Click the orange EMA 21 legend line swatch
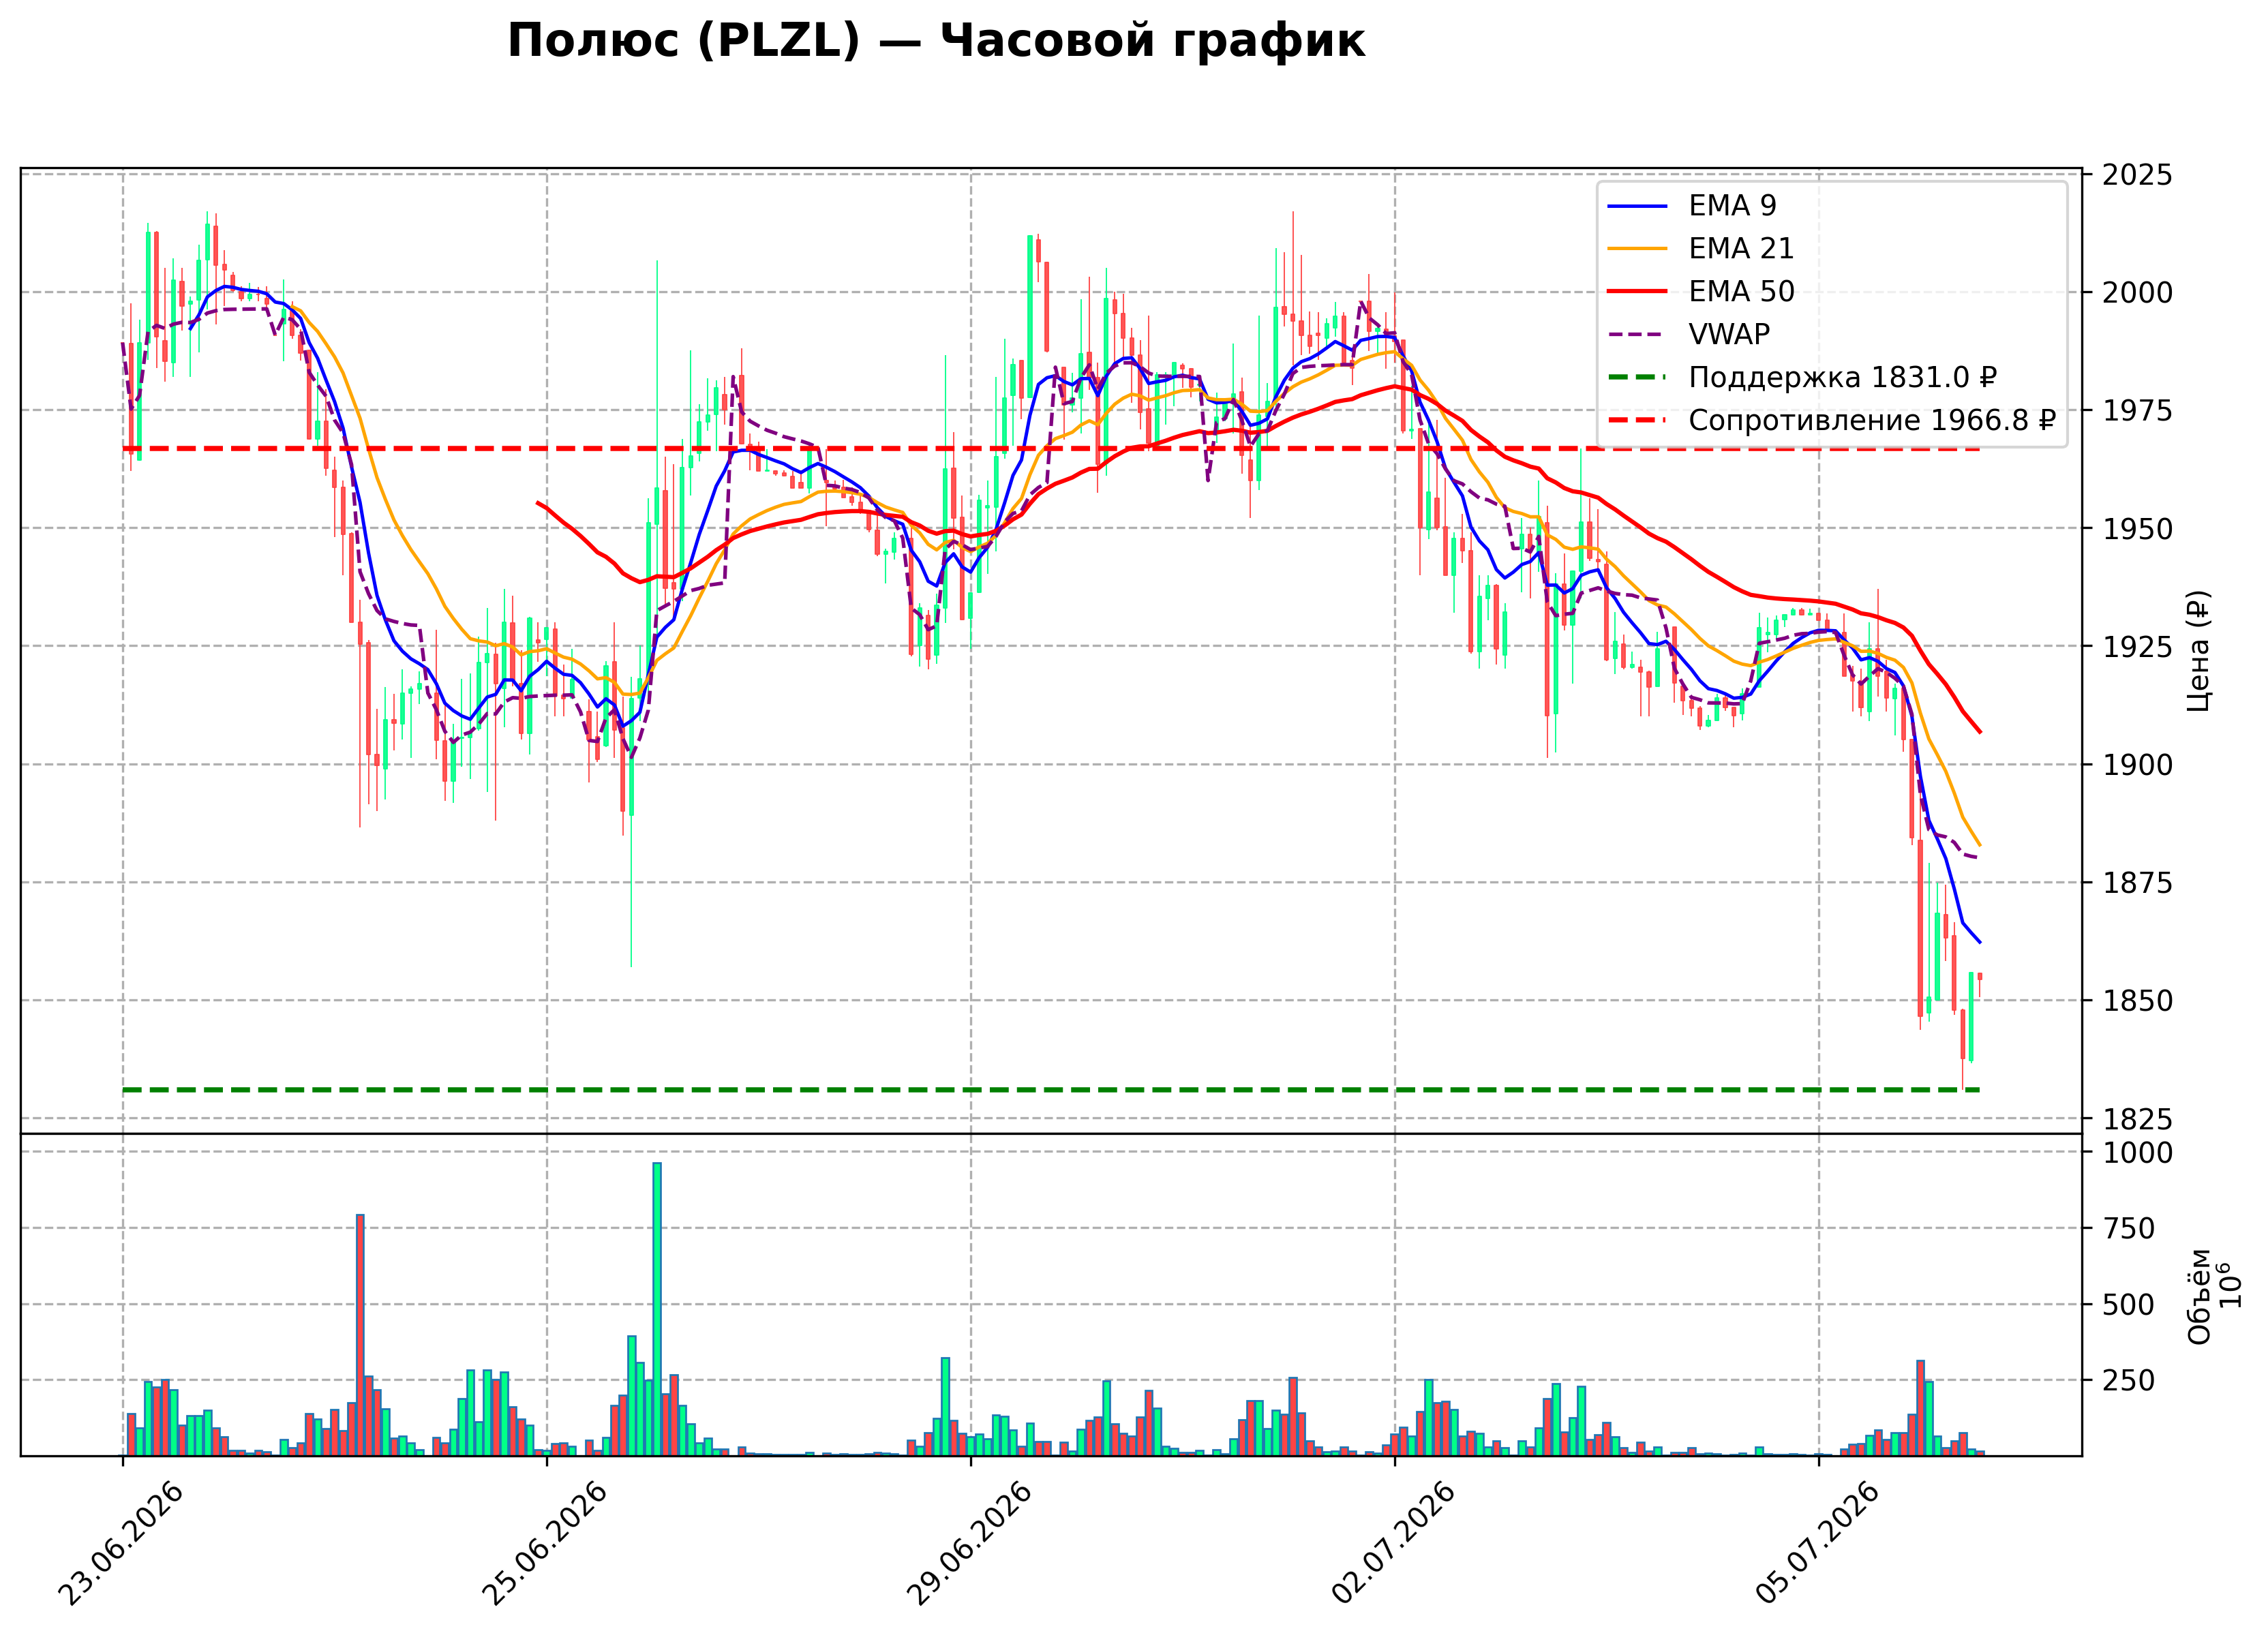2268x1631 pixels. pos(1638,249)
